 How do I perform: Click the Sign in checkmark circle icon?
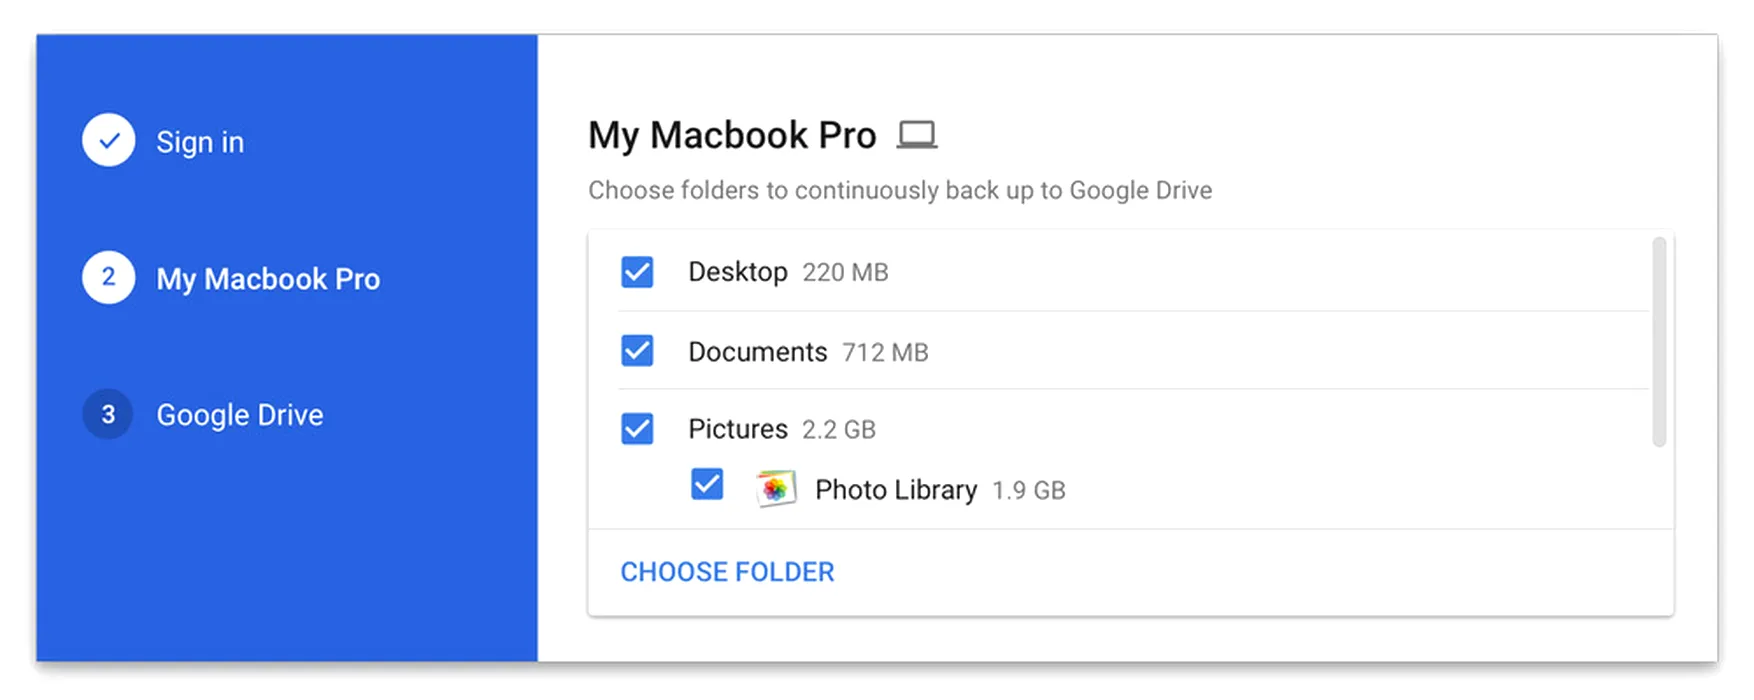point(109,140)
